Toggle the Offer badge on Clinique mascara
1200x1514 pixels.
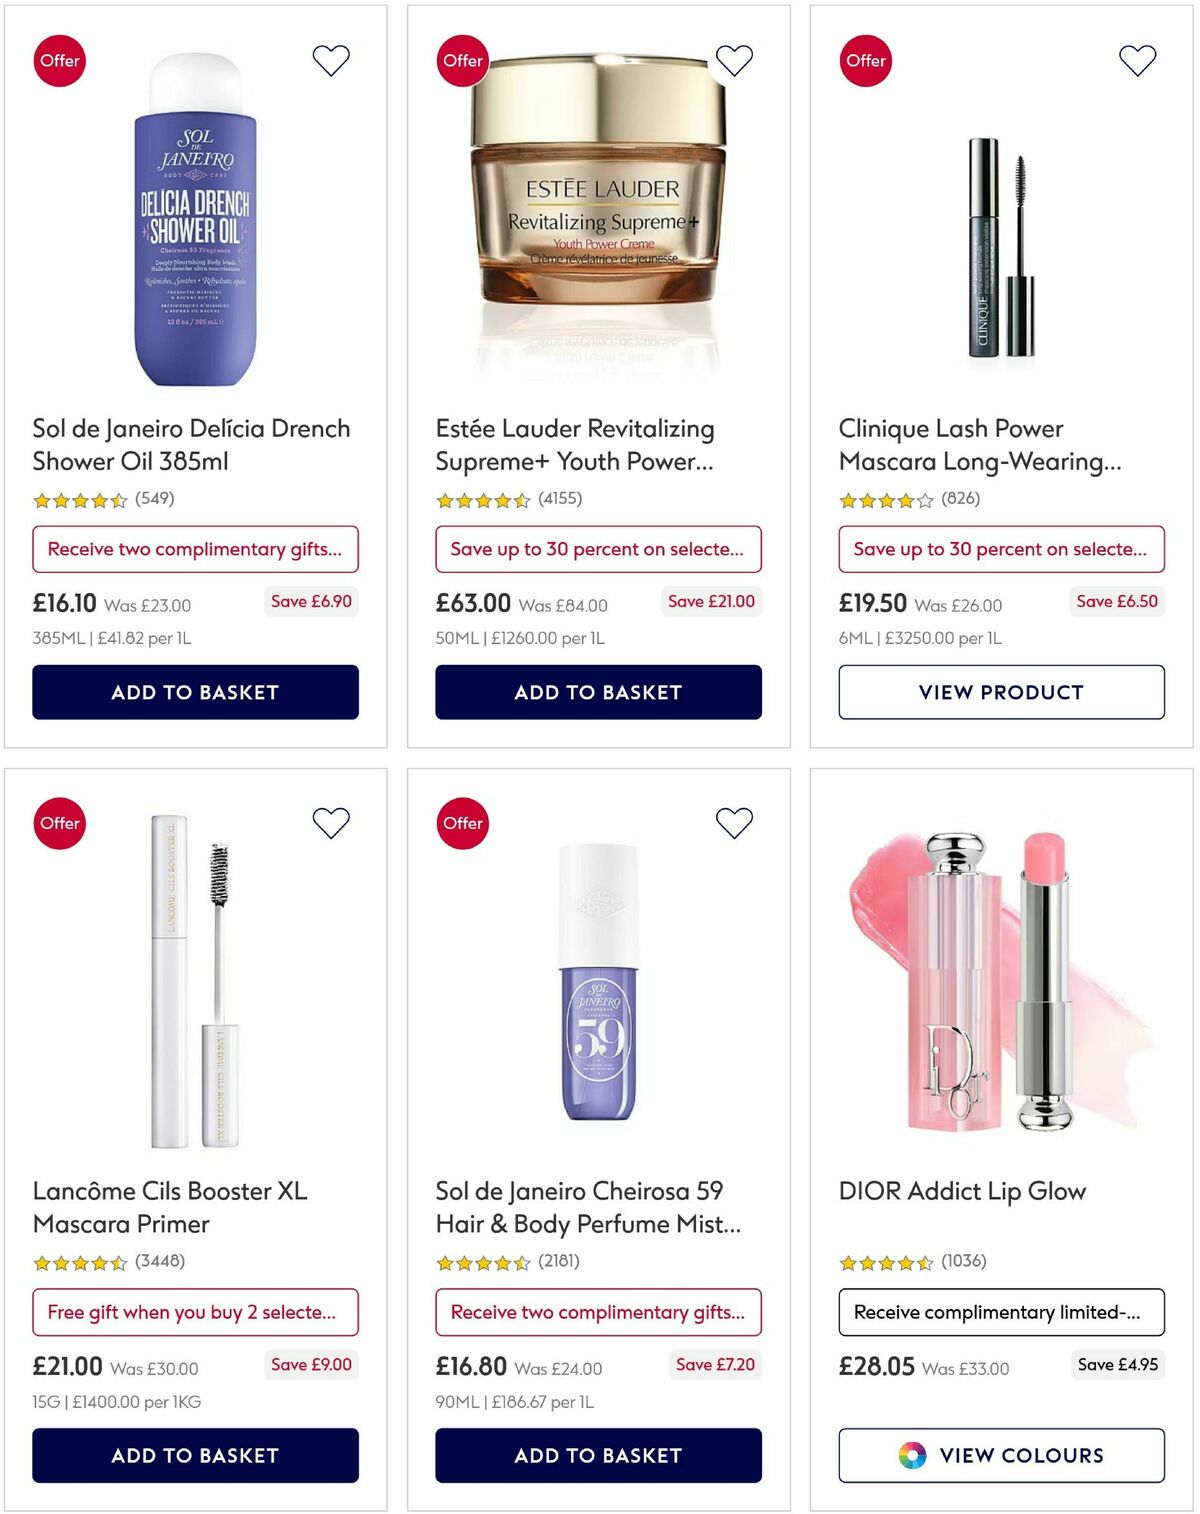pyautogui.click(x=865, y=60)
